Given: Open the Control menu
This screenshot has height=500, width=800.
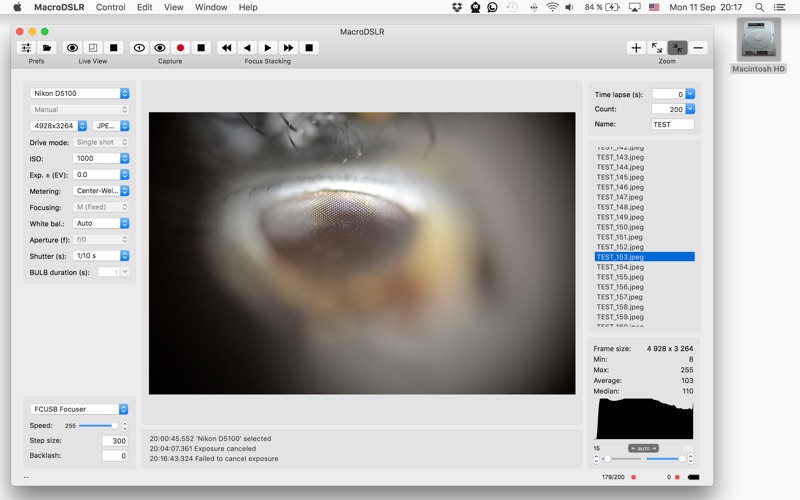Looking at the screenshot, I should coord(111,7).
